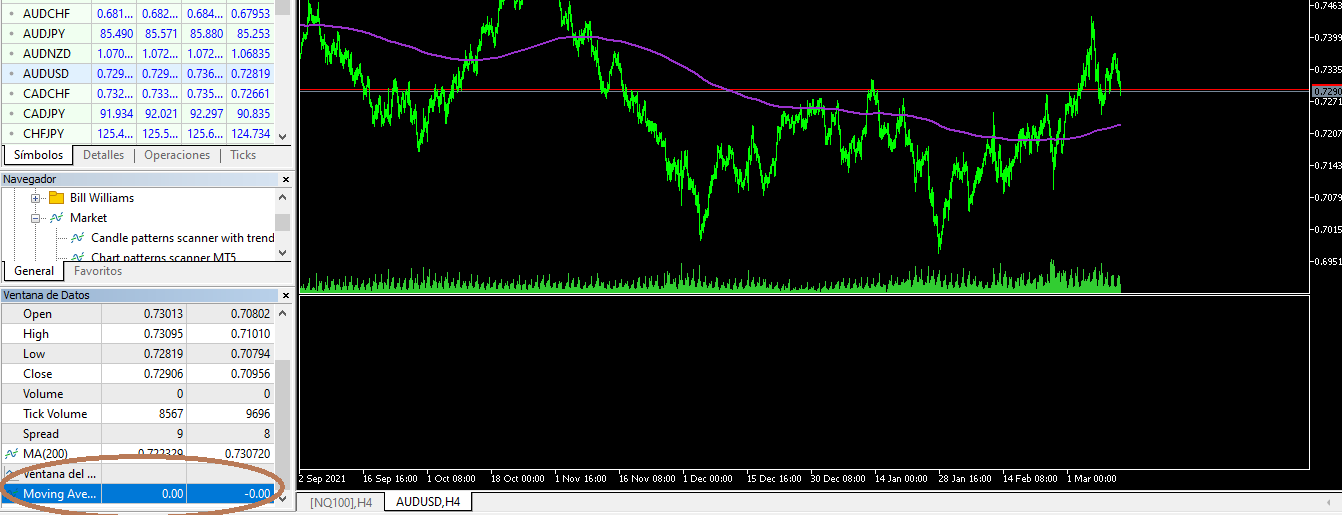This screenshot has width=1342, height=515.
Task: Select the highlighted Moving Ave... row
Action: coord(137,494)
